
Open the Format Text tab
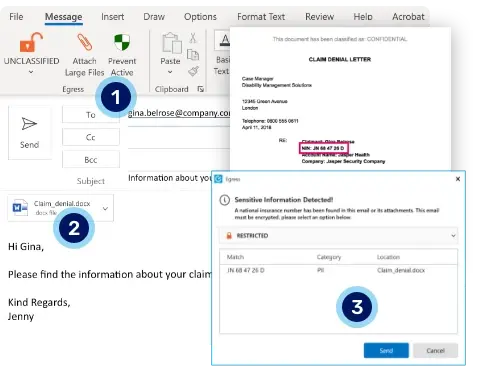[x=261, y=17]
